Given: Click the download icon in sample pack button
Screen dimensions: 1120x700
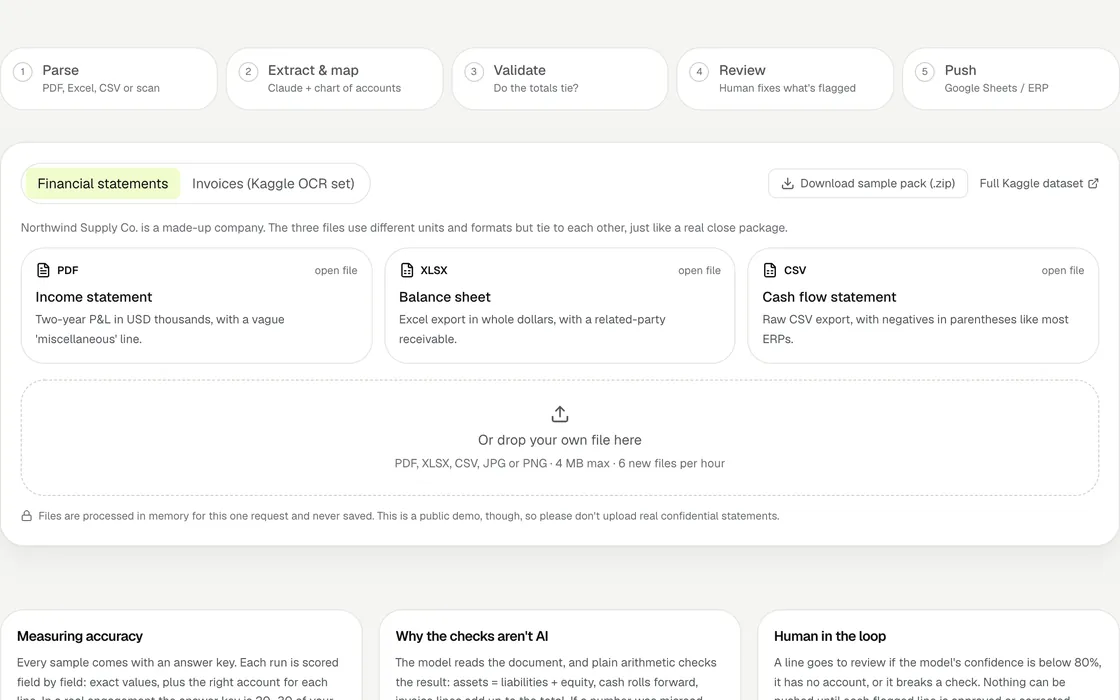Looking at the screenshot, I should click(787, 184).
